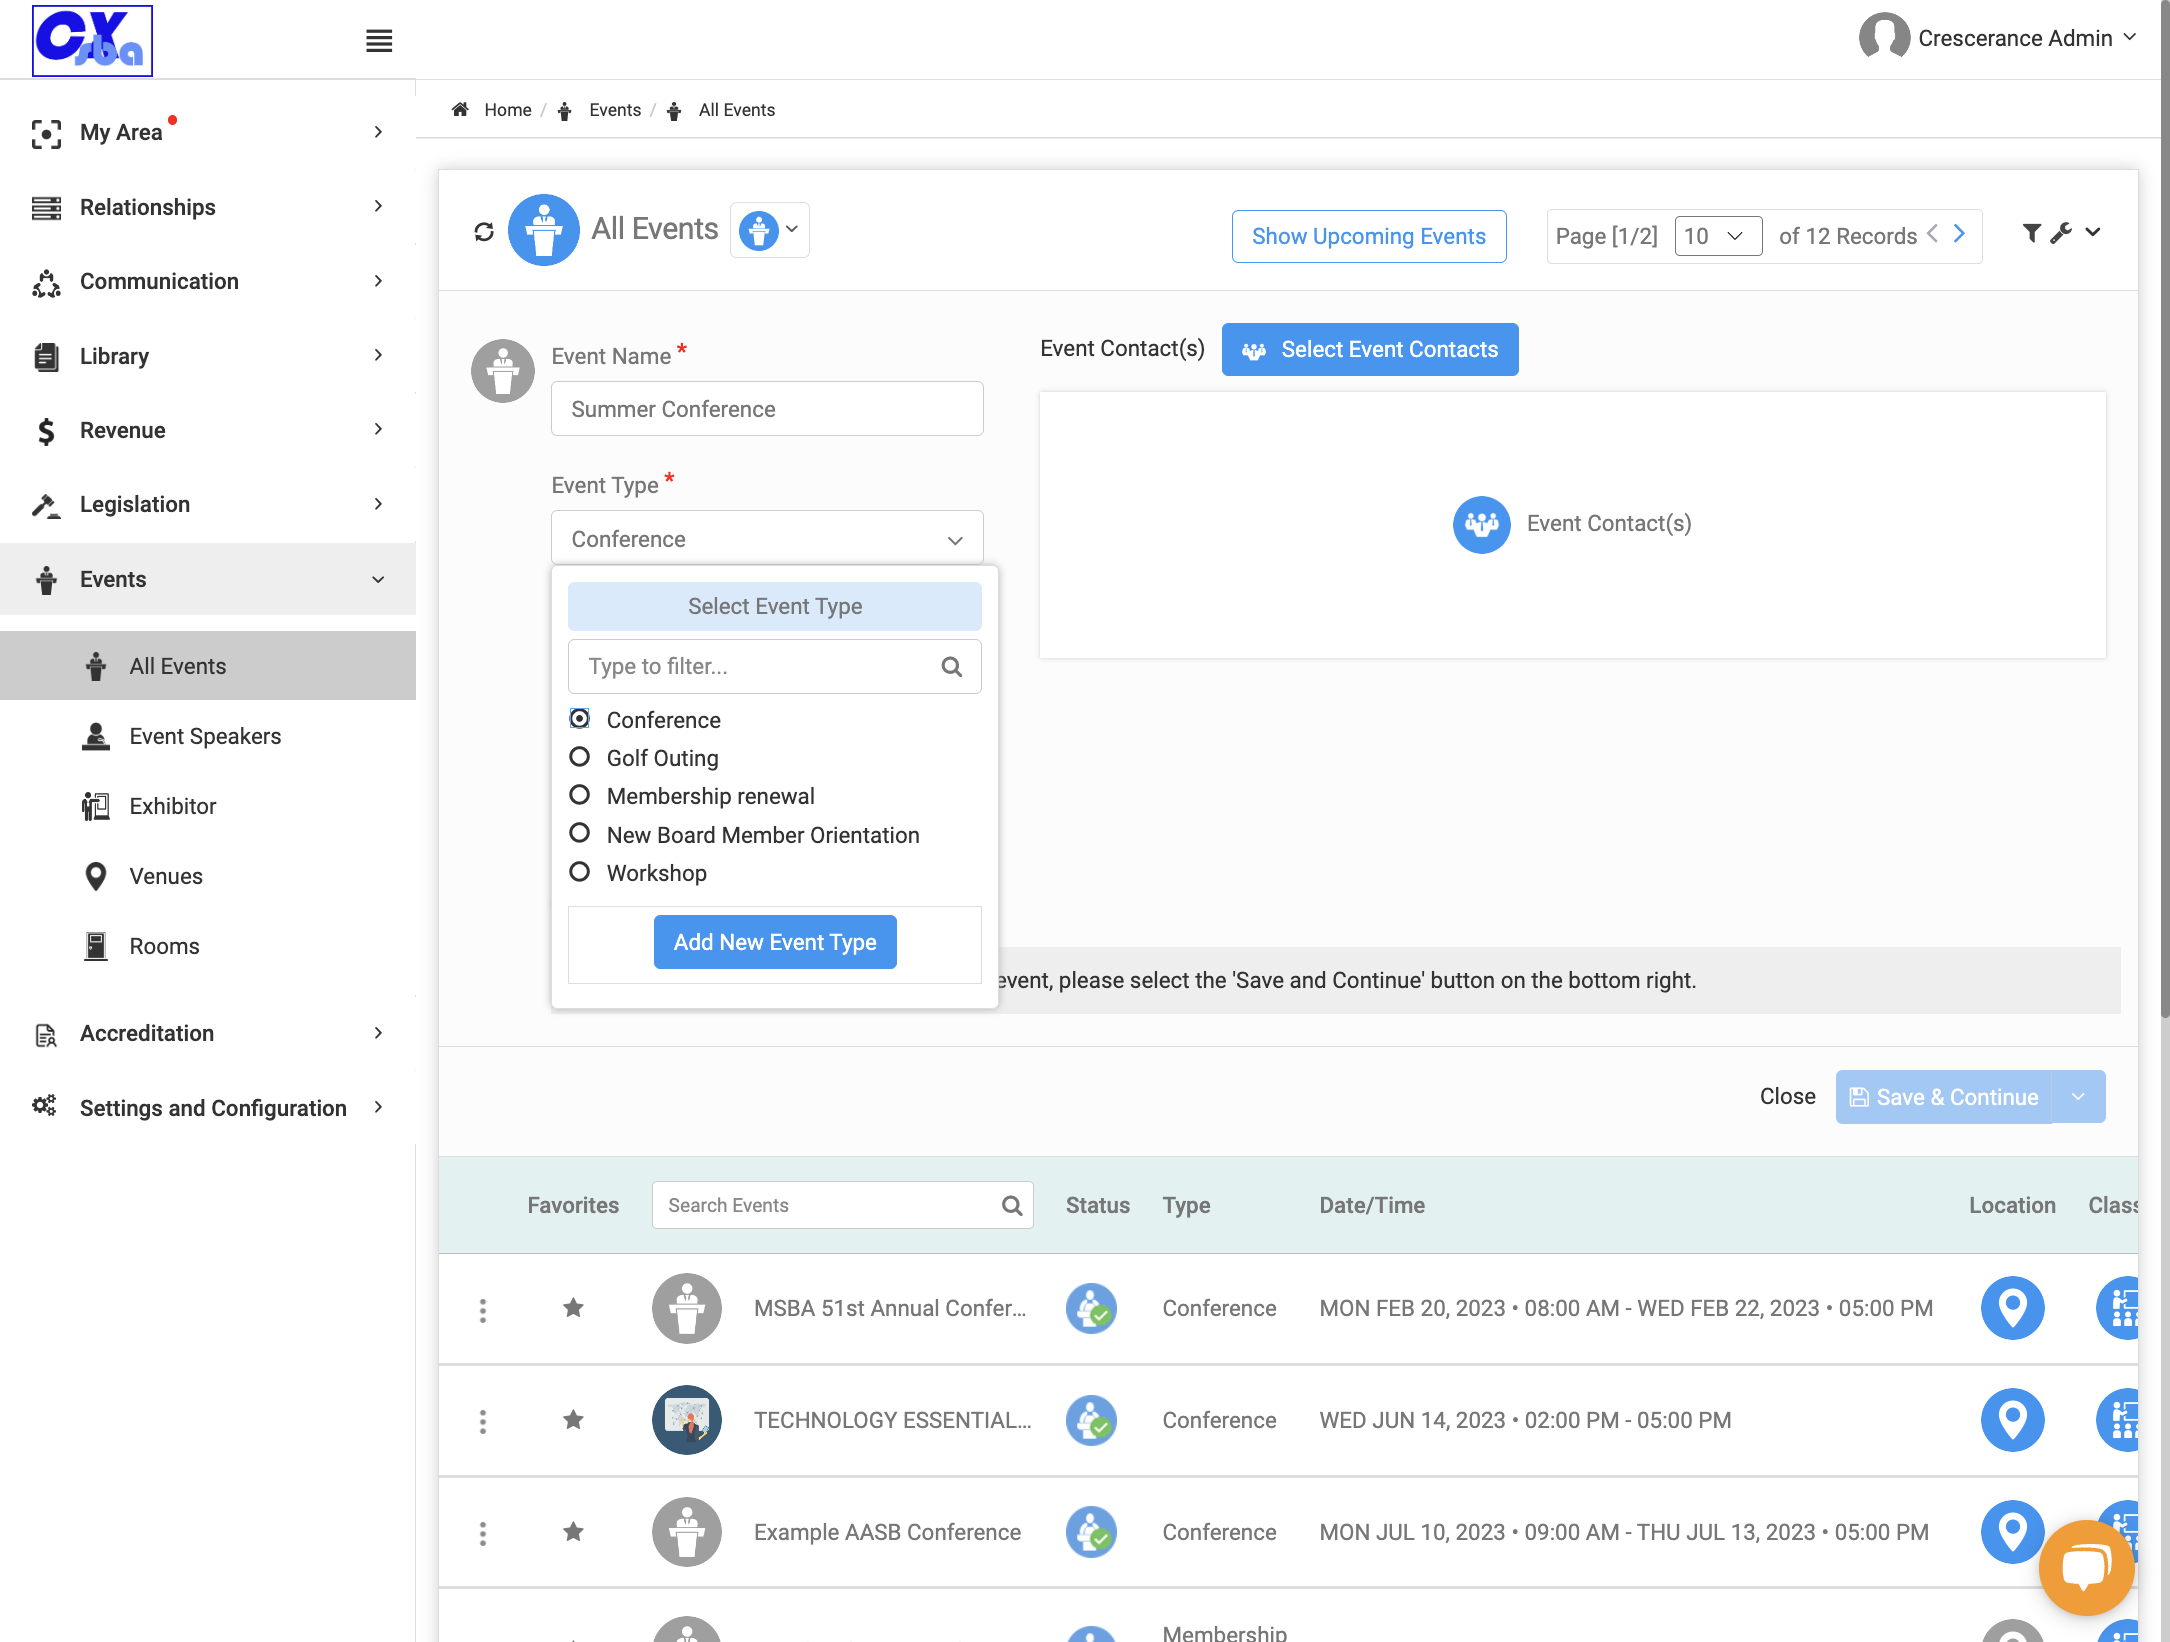This screenshot has width=2170, height=1642.
Task: Select the Conference radio option
Action: pyautogui.click(x=579, y=719)
